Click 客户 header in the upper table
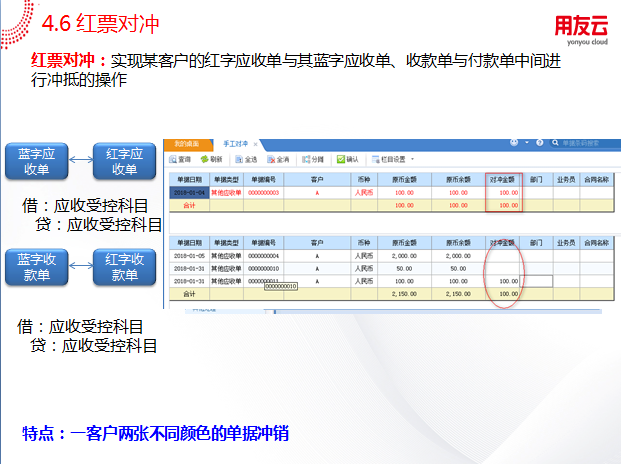This screenshot has height=464, width=621. pos(317,180)
